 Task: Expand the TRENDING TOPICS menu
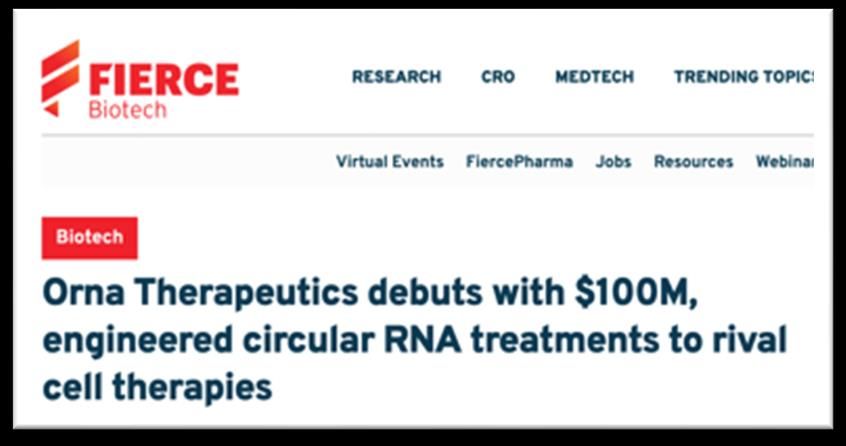pos(744,77)
